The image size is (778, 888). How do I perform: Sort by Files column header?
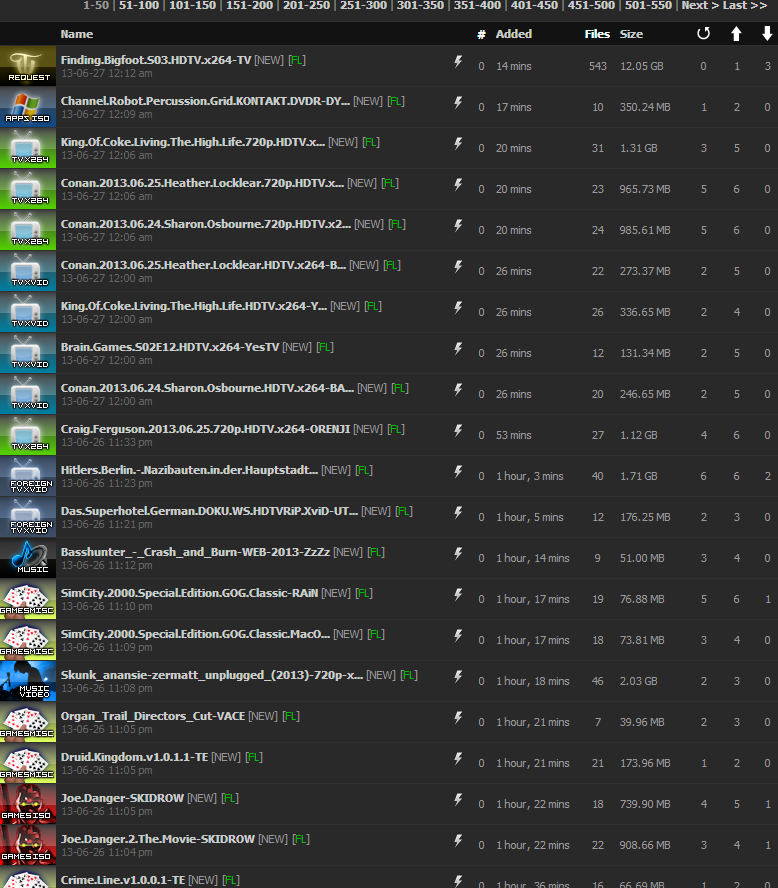pos(597,34)
